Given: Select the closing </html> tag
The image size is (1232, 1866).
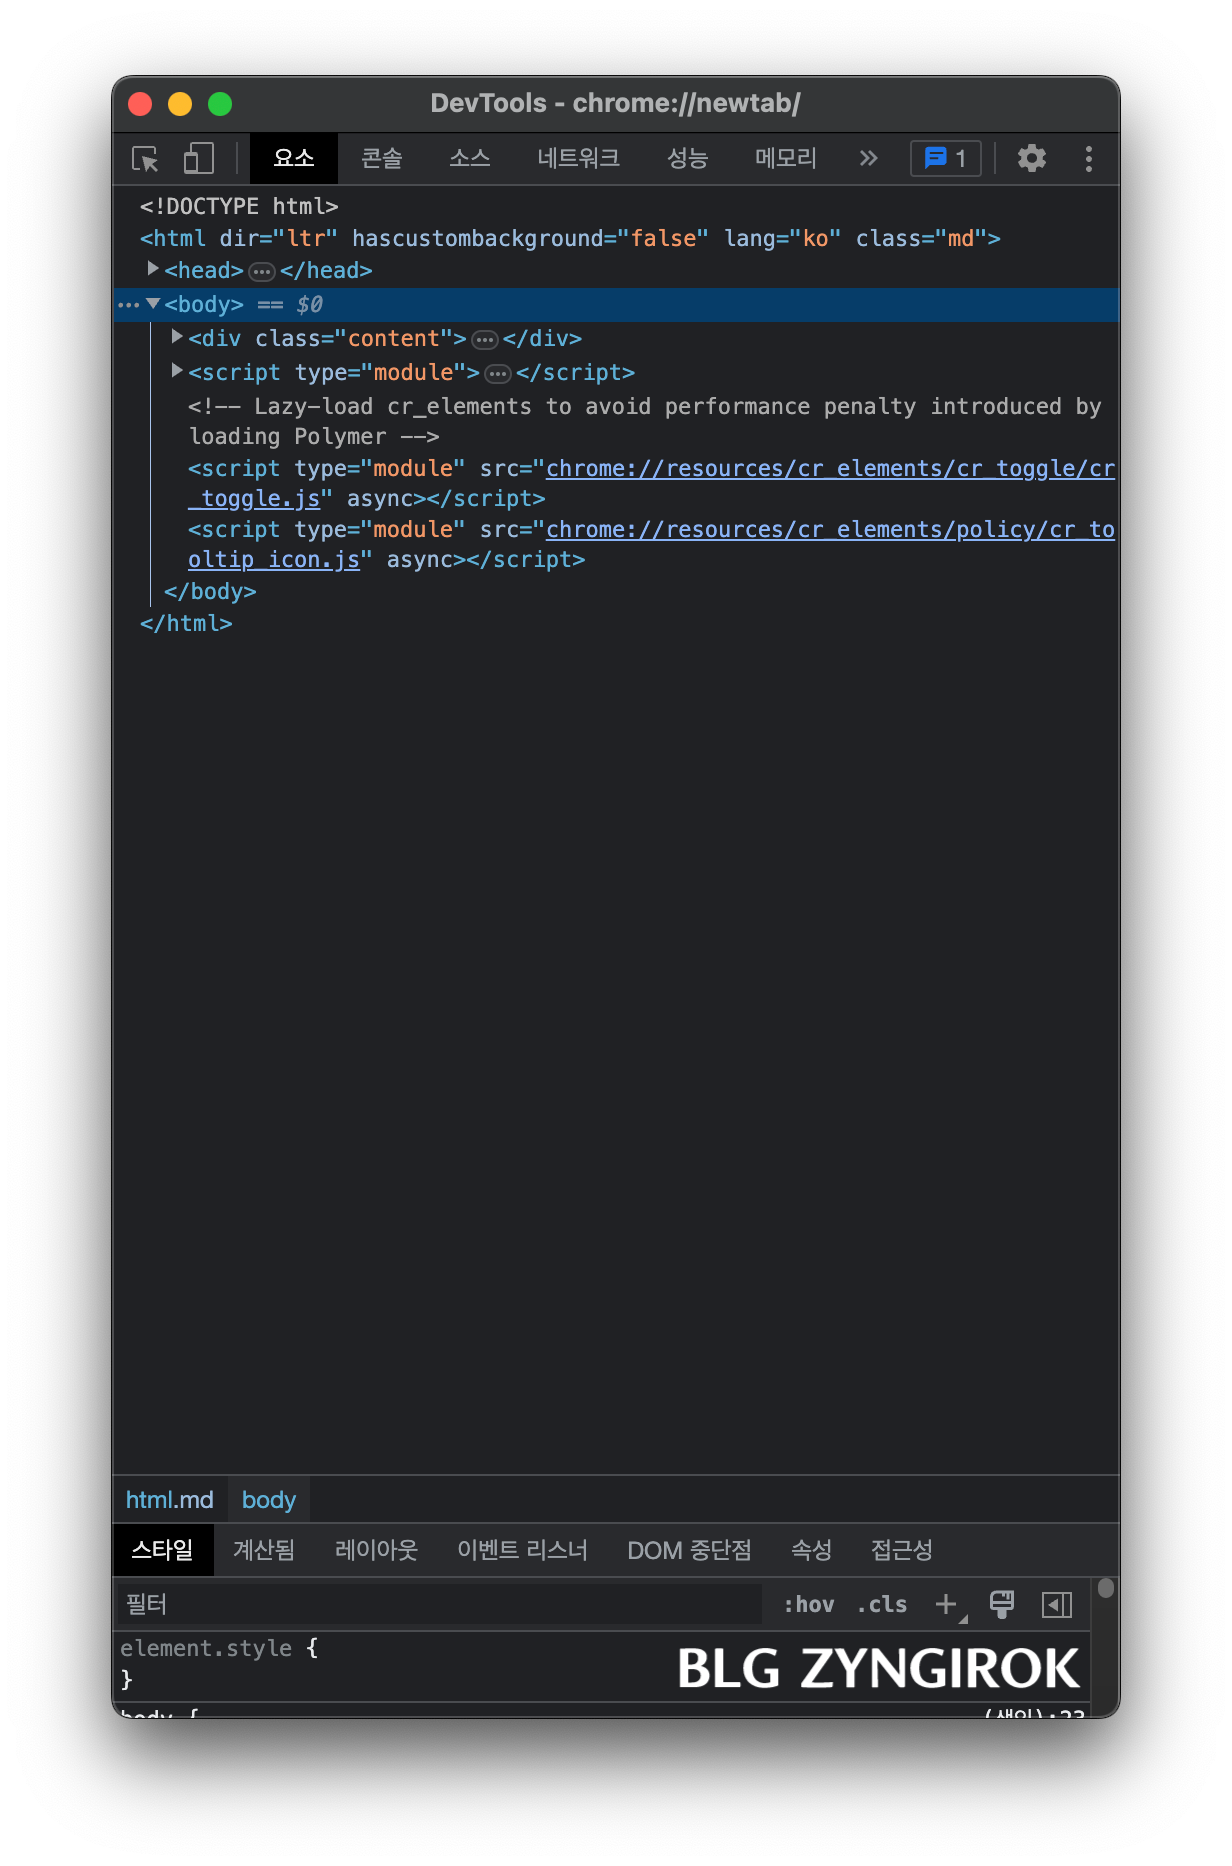Looking at the screenshot, I should [186, 623].
